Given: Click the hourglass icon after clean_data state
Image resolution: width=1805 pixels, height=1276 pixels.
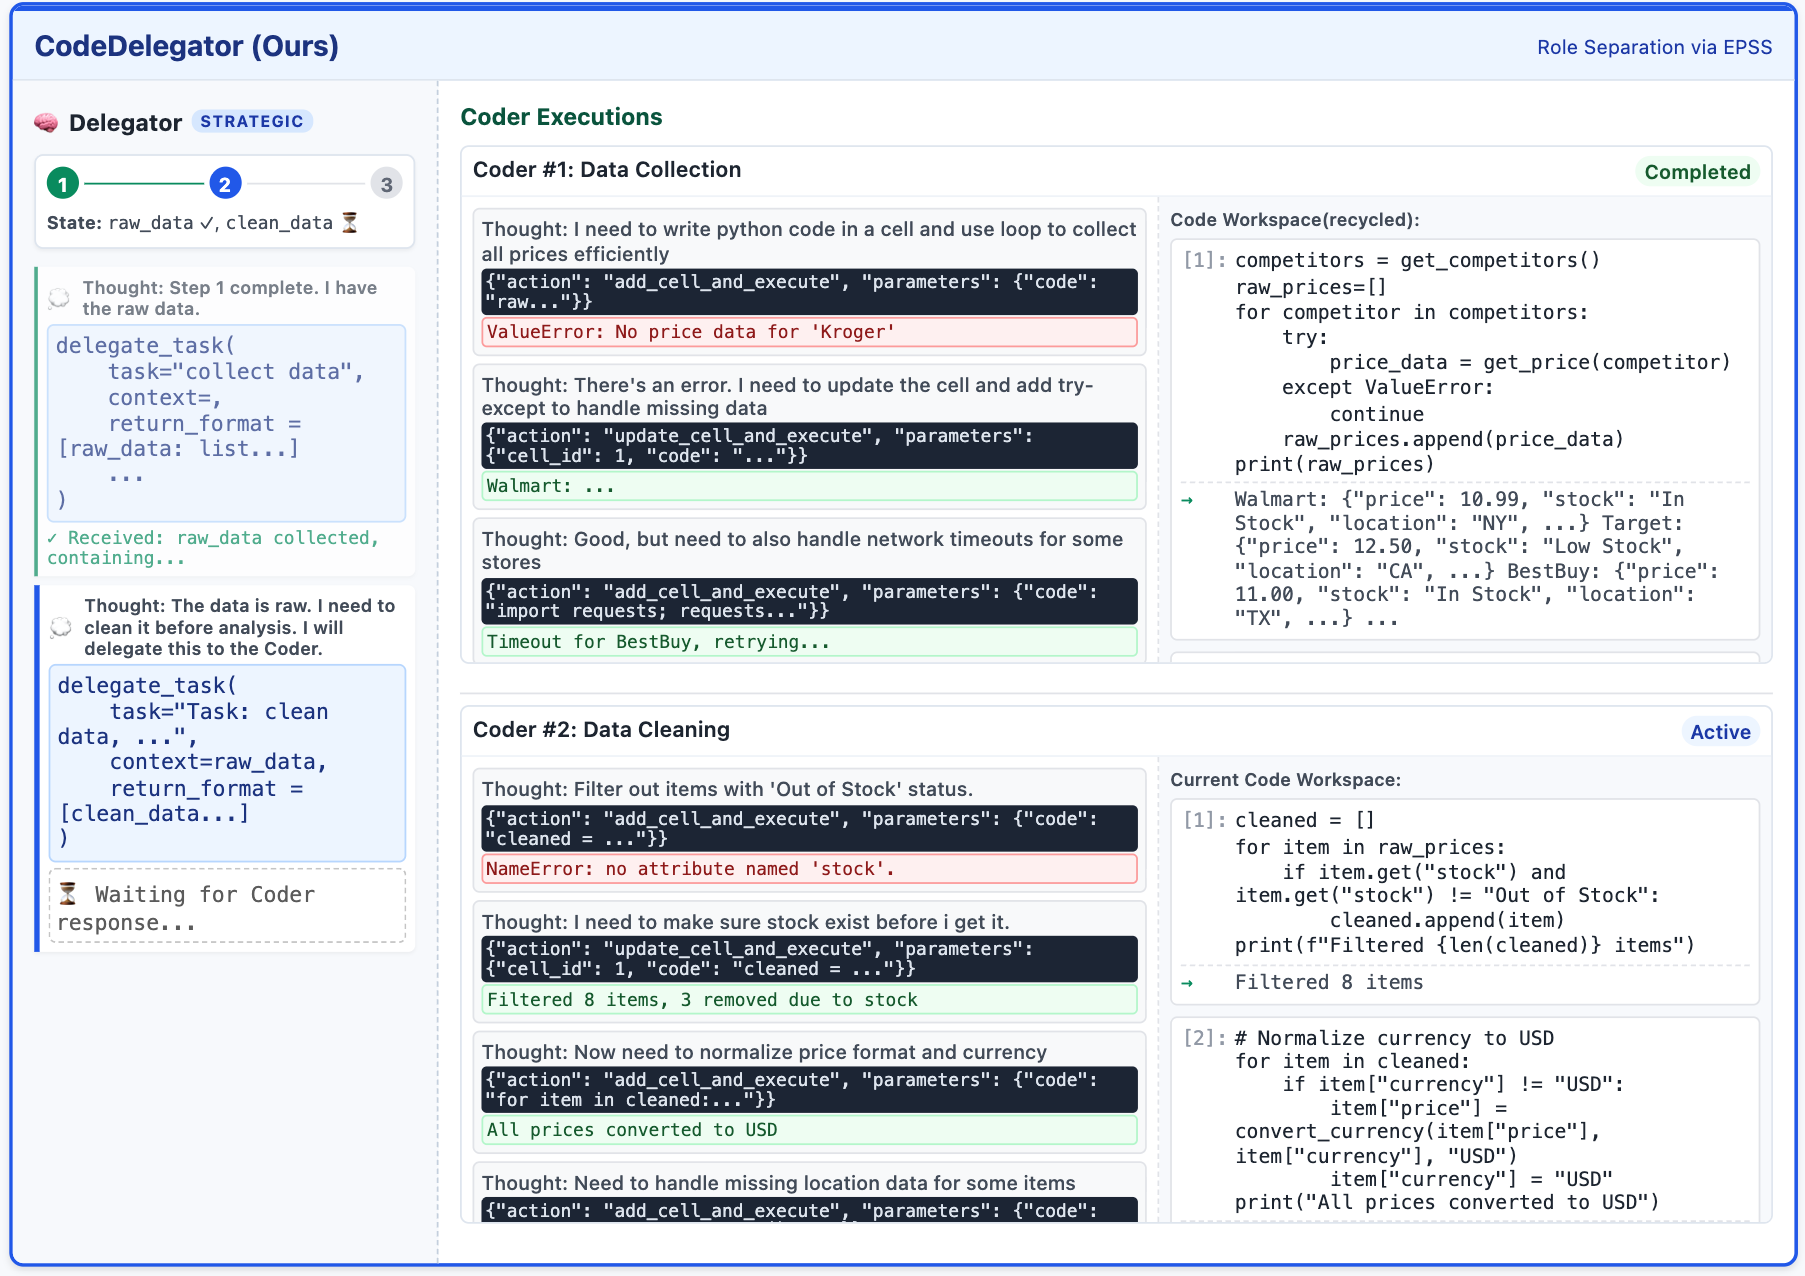Looking at the screenshot, I should click(x=349, y=223).
